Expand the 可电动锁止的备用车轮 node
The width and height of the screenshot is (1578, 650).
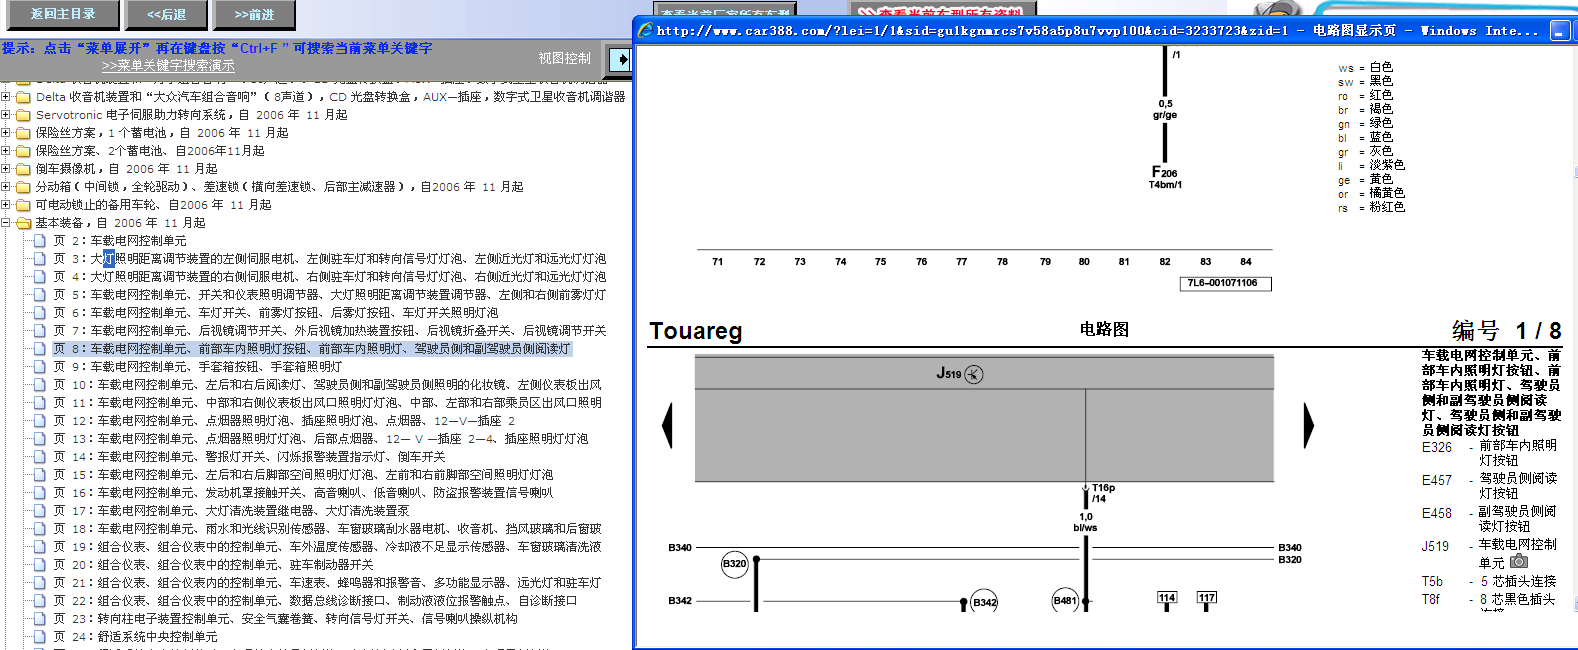click(x=6, y=205)
